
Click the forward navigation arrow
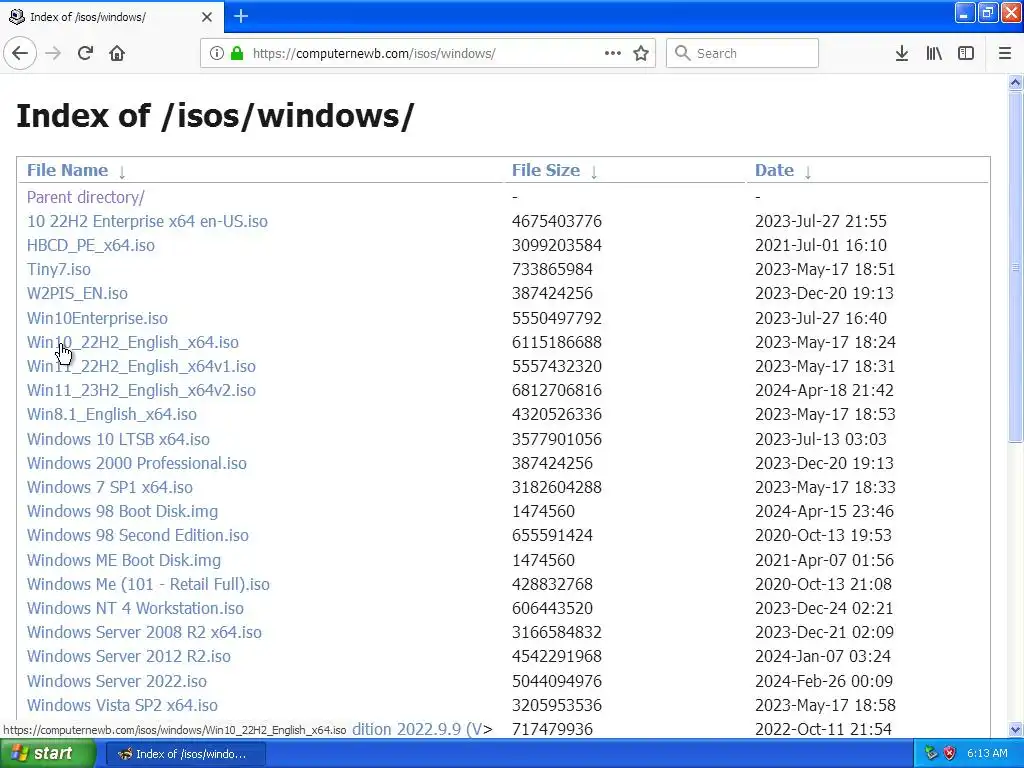(53, 53)
